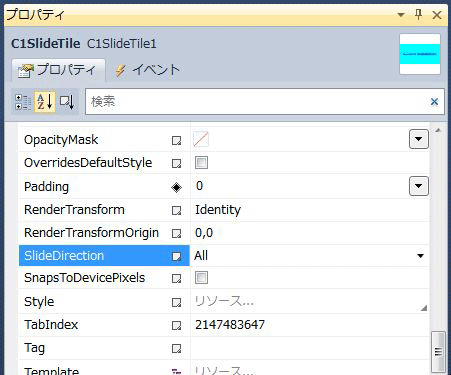Open RenderTransformOrigin property marker
Image resolution: width=451 pixels, height=375 pixels.
pyautogui.click(x=176, y=233)
